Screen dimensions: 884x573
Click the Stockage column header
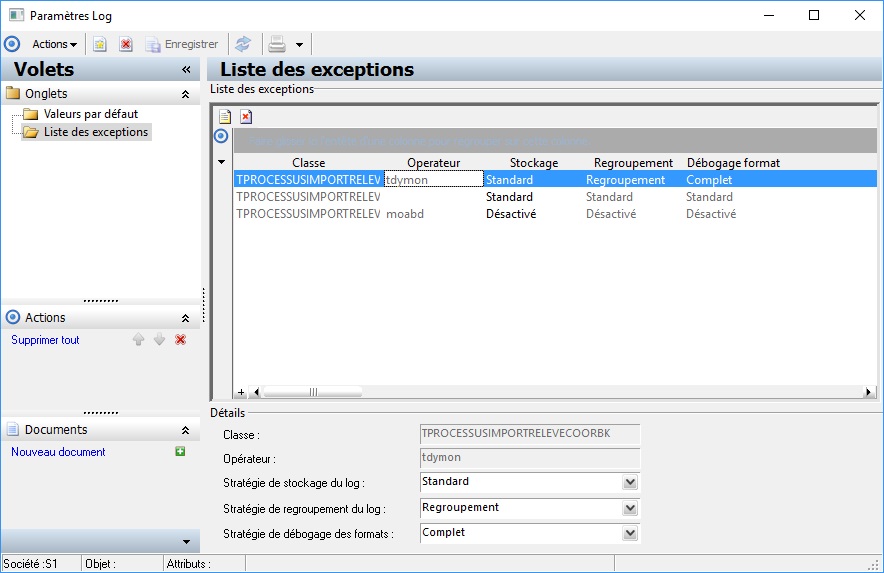tap(534, 163)
